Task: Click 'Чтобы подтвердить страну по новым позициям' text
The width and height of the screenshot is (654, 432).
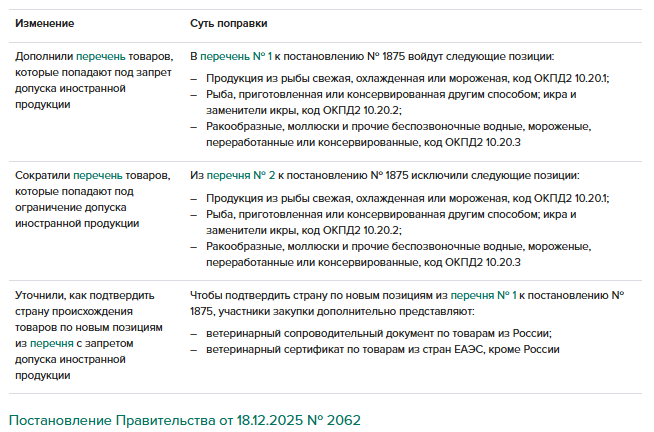Action: click(x=407, y=304)
